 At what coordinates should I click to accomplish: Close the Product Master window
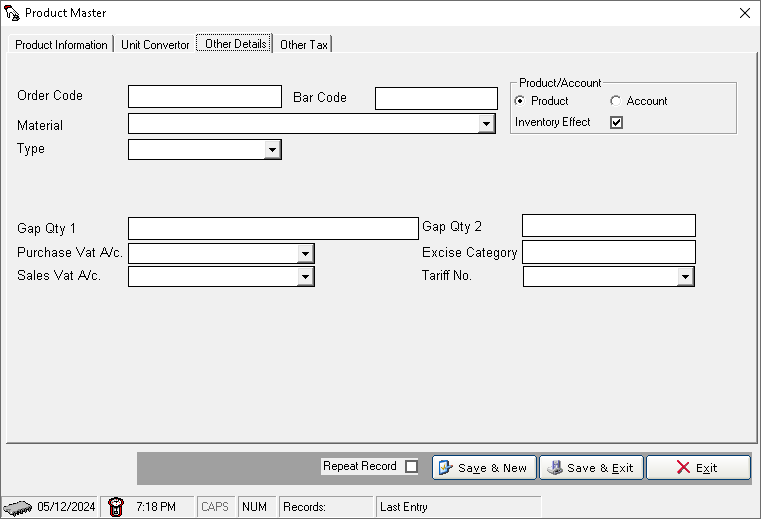(x=745, y=13)
